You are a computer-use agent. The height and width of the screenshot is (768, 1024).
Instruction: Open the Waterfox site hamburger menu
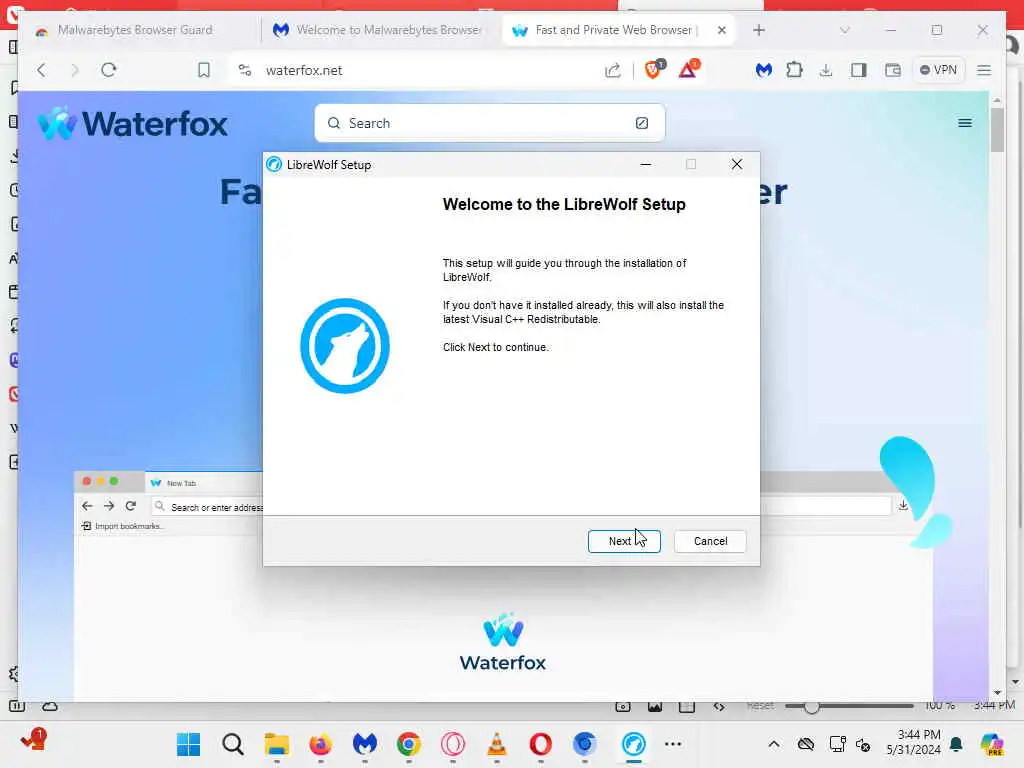point(965,123)
